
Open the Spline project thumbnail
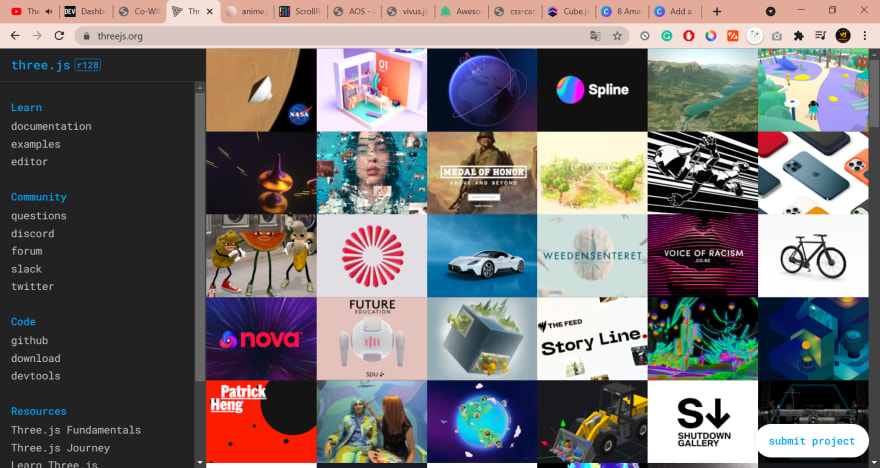tap(592, 90)
